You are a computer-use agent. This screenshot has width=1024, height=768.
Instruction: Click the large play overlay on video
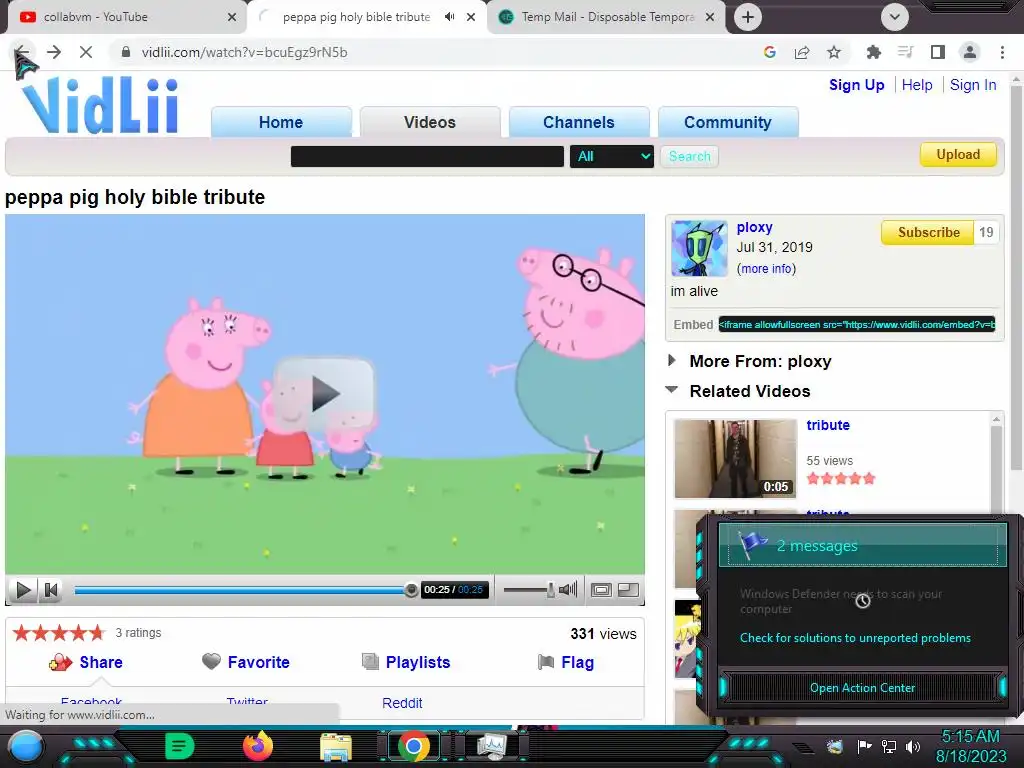pyautogui.click(x=325, y=393)
